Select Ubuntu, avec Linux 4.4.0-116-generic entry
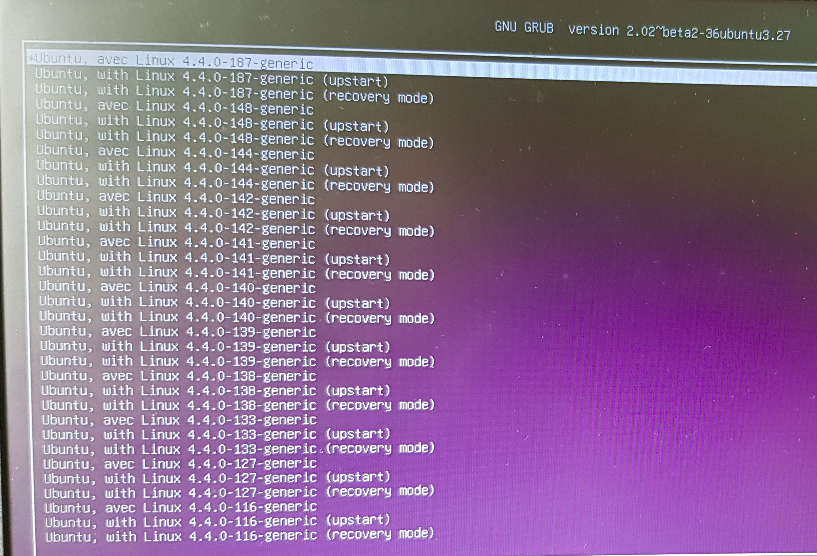 pyautogui.click(x=181, y=506)
